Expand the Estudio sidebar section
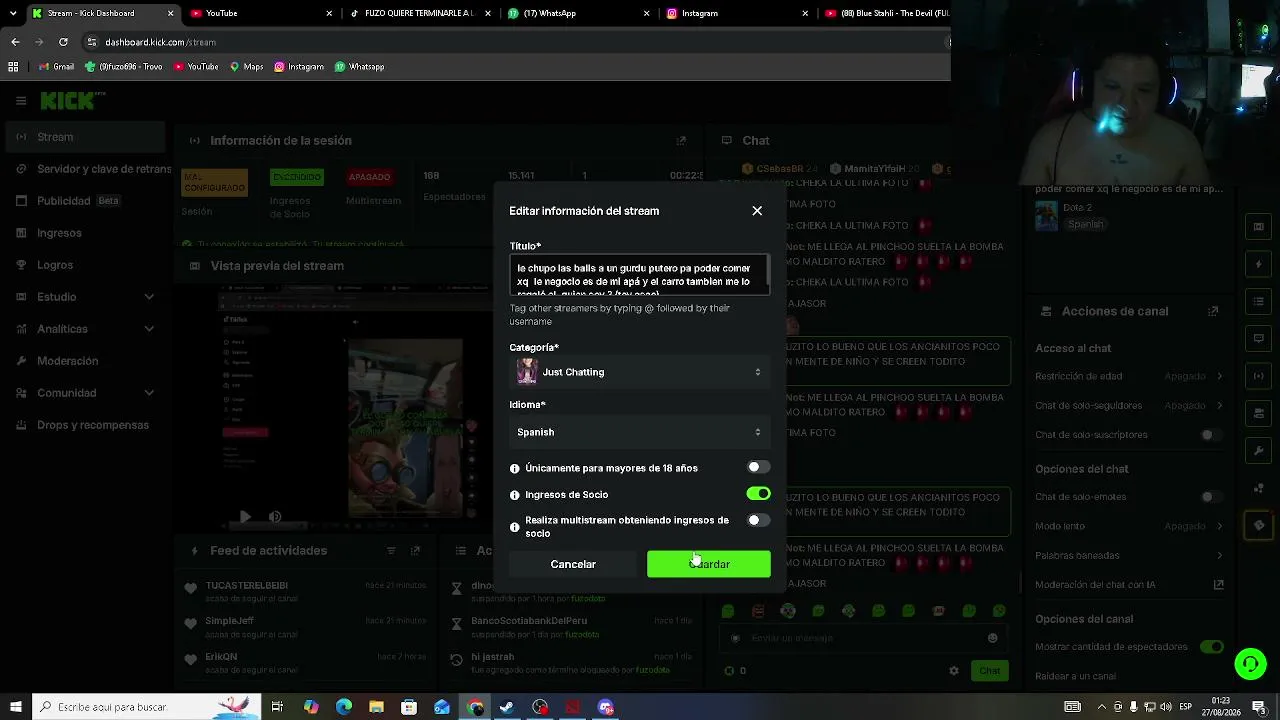The image size is (1280, 720). coord(85,297)
